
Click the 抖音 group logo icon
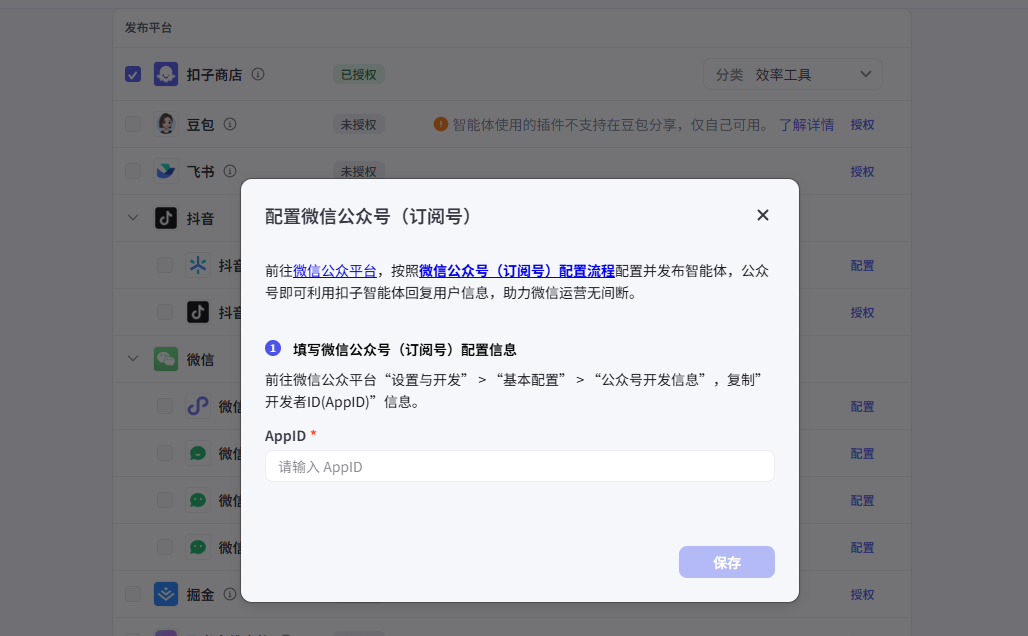[166, 218]
